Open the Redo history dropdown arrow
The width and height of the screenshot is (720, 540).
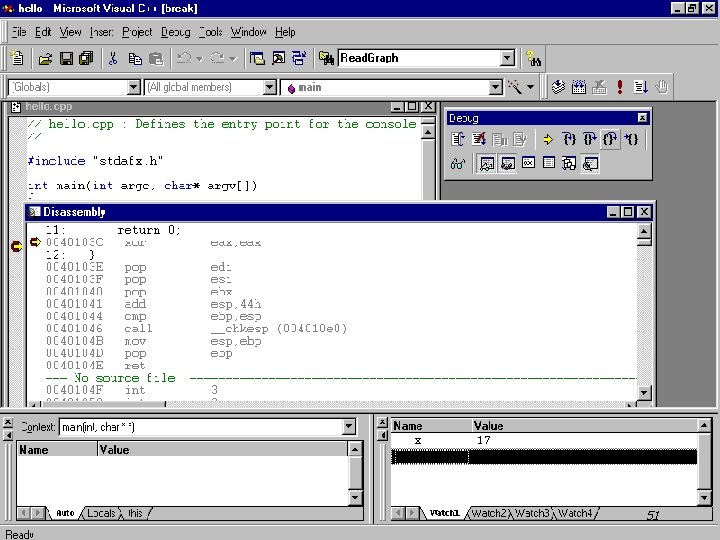tap(232, 59)
